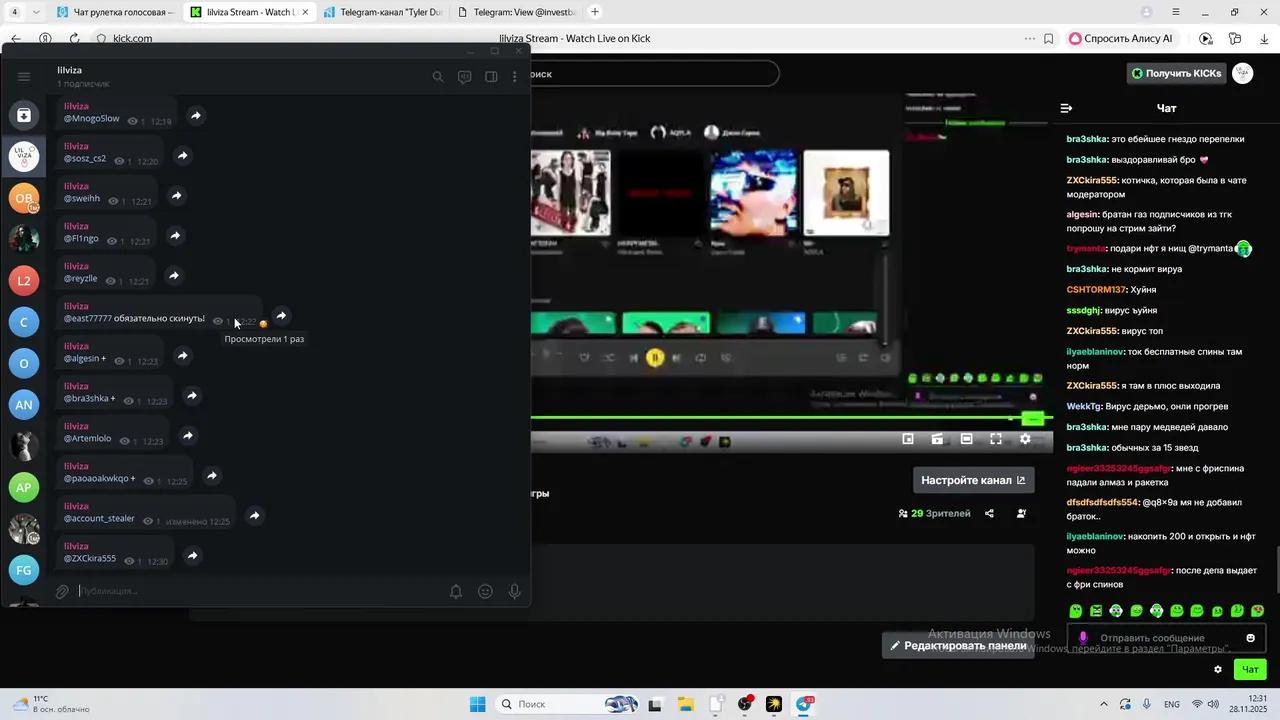Open Kick player settings gear
The width and height of the screenshot is (1280, 720).
1025,439
